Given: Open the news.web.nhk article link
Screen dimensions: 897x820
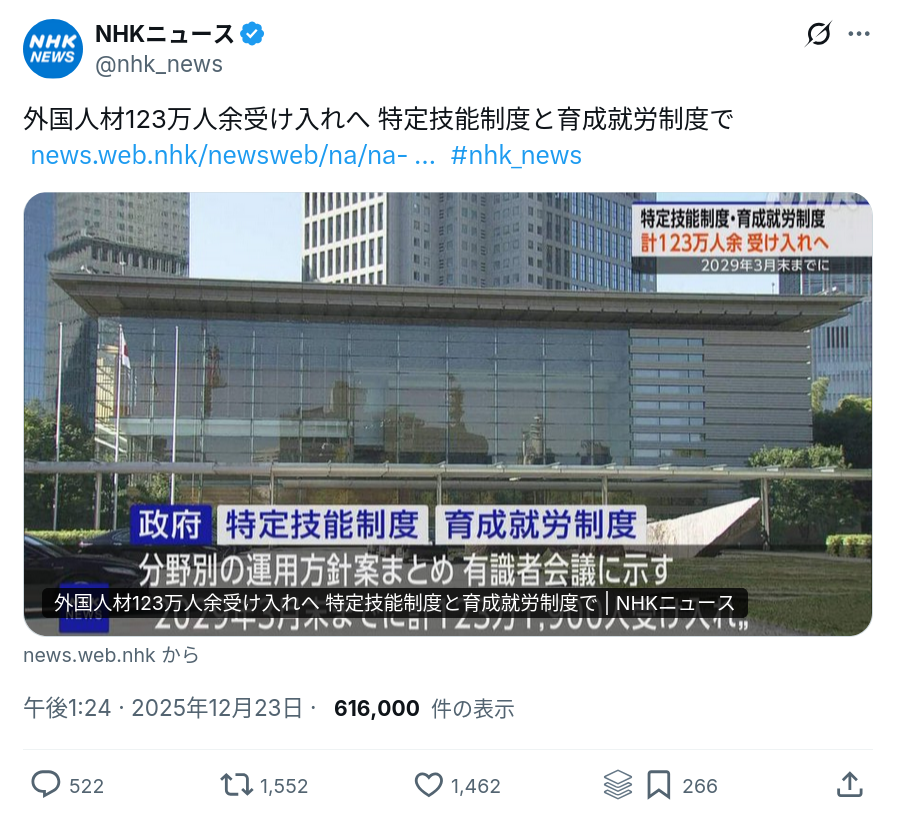Looking at the screenshot, I should [232, 155].
